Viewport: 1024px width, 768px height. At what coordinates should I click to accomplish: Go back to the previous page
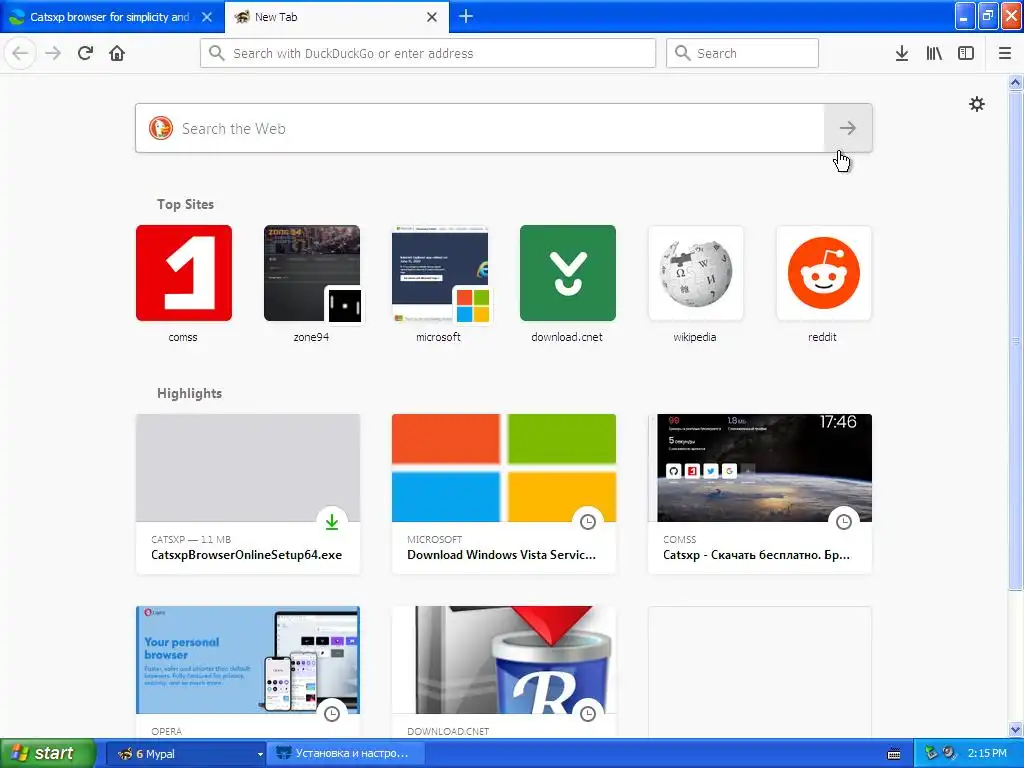[20, 53]
